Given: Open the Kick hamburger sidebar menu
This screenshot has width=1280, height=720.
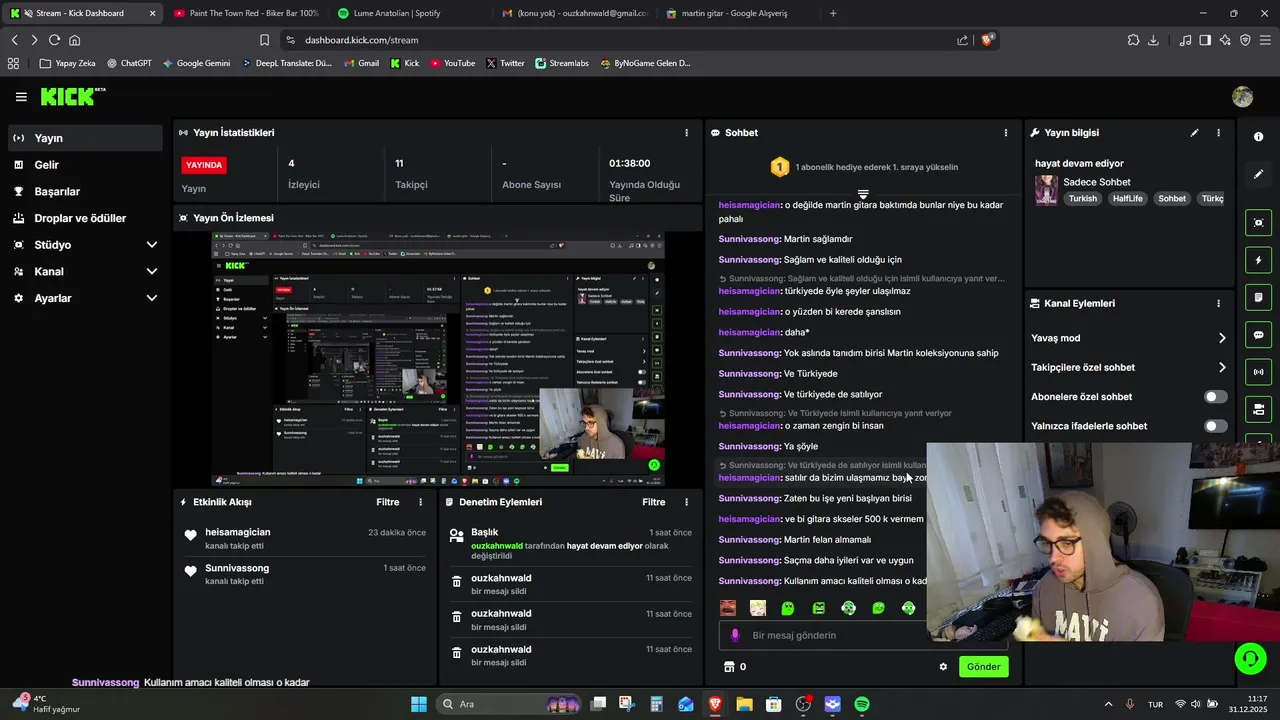Looking at the screenshot, I should point(21,97).
